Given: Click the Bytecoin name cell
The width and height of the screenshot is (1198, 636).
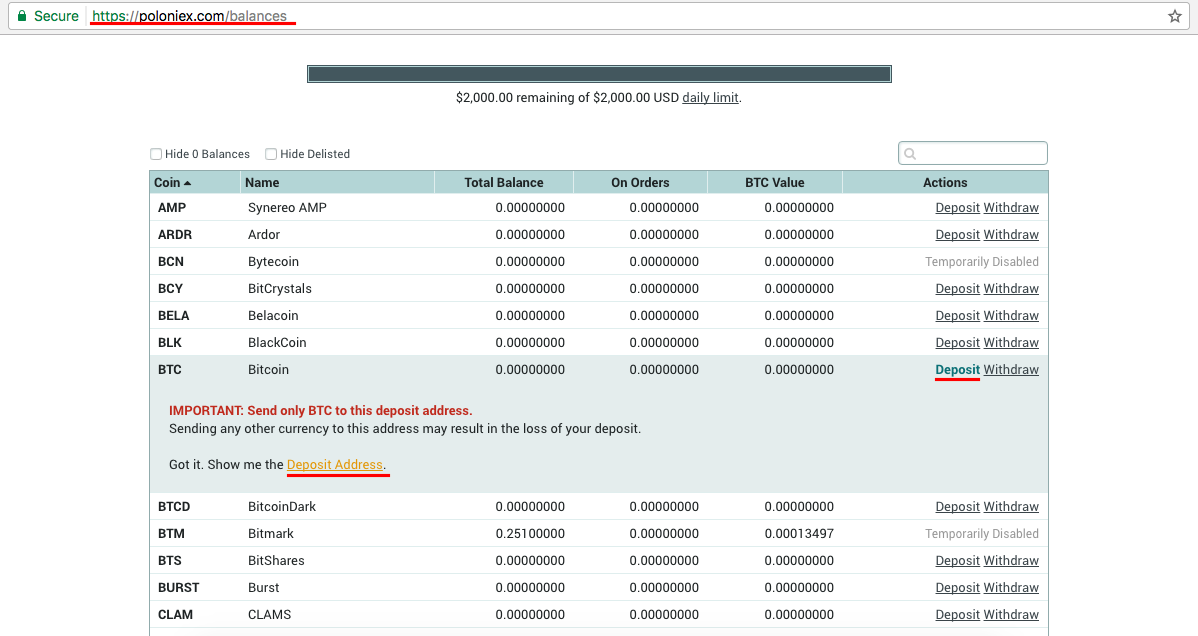Looking at the screenshot, I should coord(274,261).
